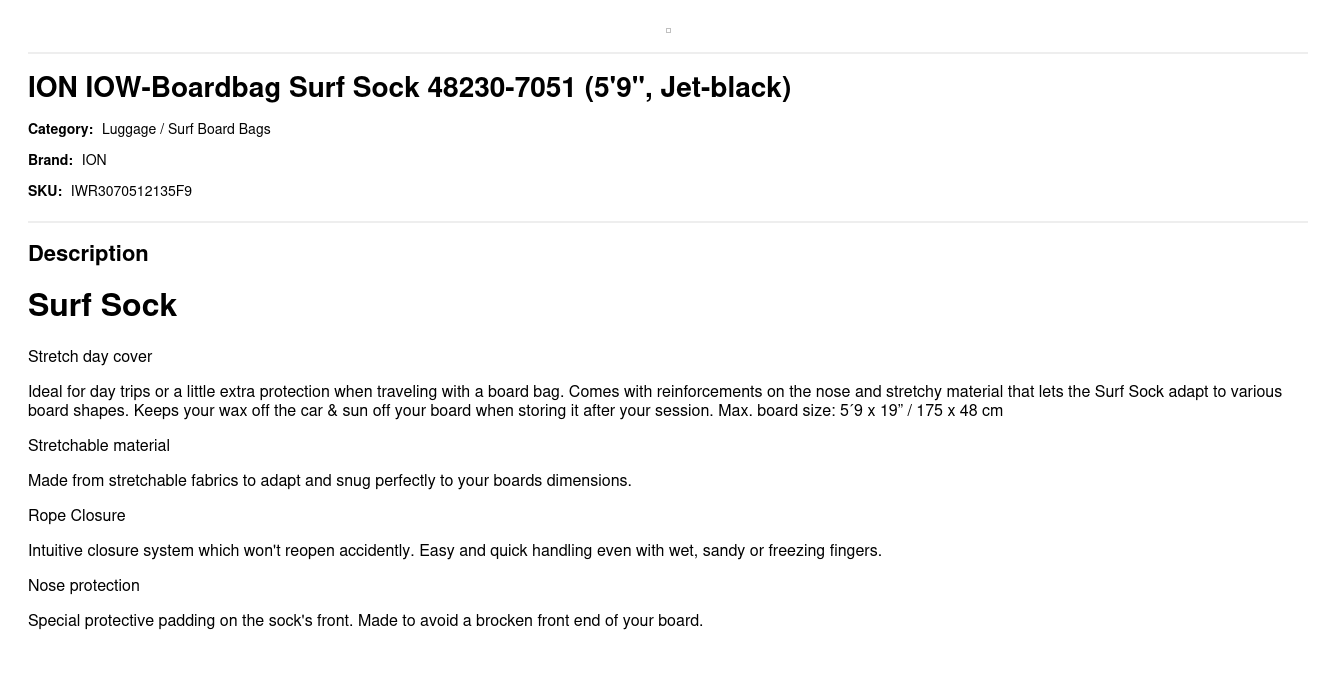This screenshot has width=1328, height=676.
Task: Click the SKU label
Action: [45, 191]
